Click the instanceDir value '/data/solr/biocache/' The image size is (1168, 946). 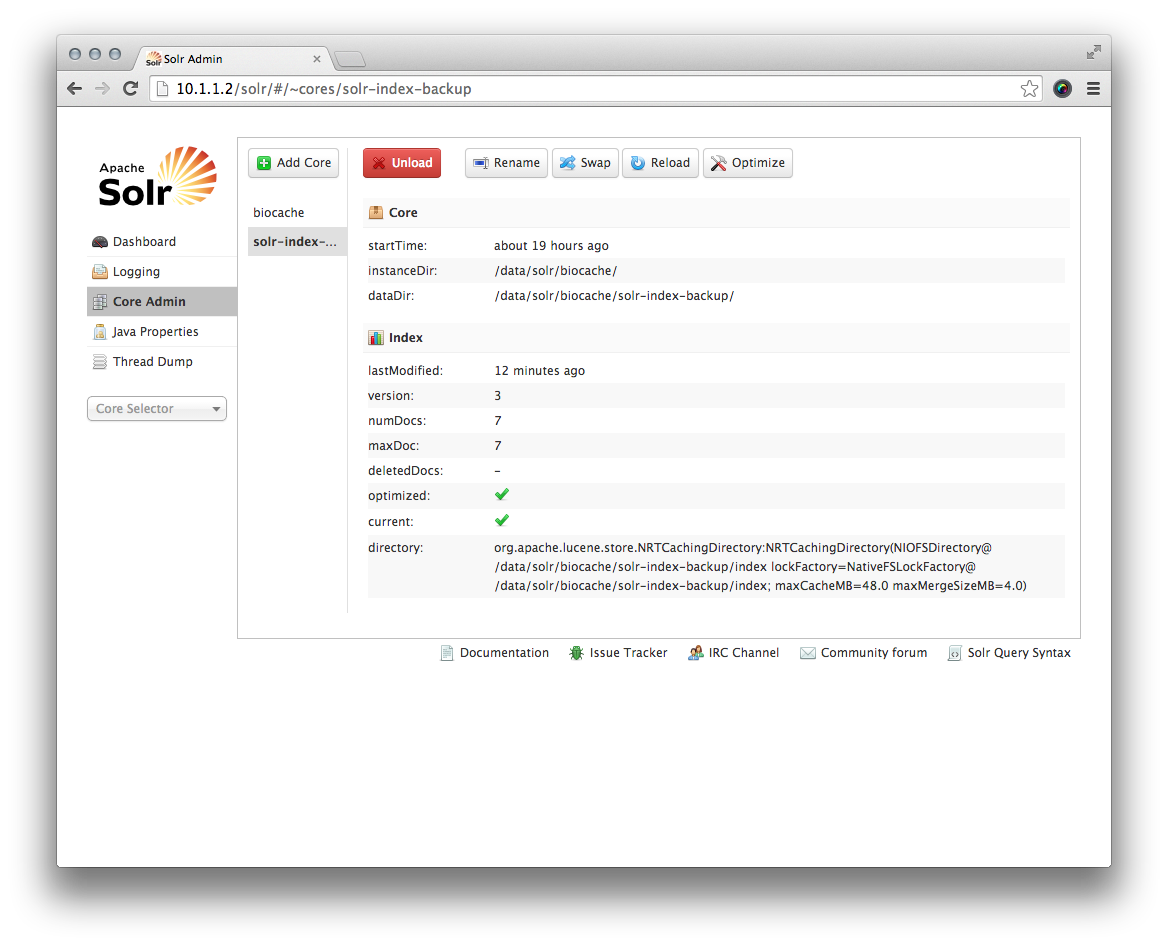click(556, 271)
